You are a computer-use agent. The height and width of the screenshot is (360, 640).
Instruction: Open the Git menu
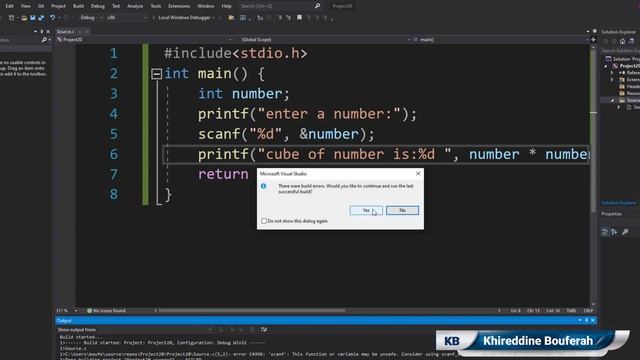pos(41,6)
